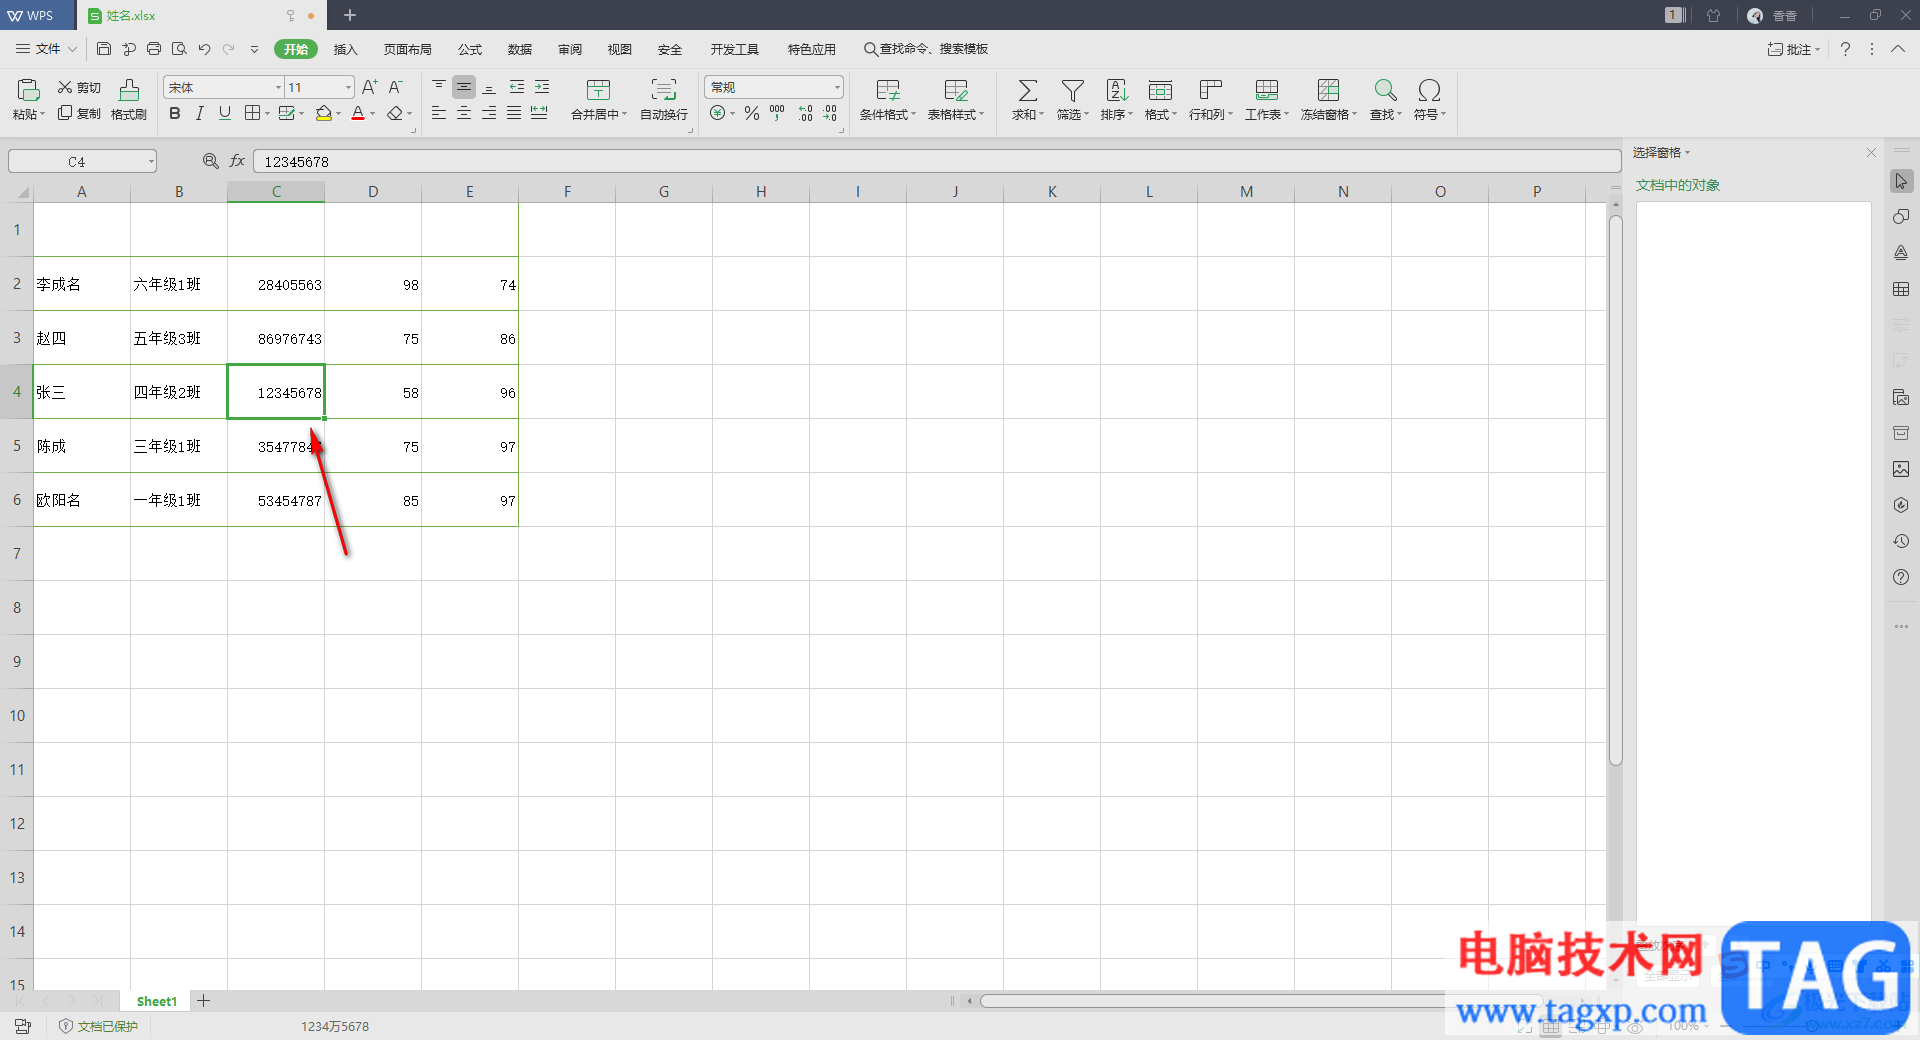The width and height of the screenshot is (1920, 1040).
Task: Expand the 文件 file menu dropdown
Action: tap(72, 49)
